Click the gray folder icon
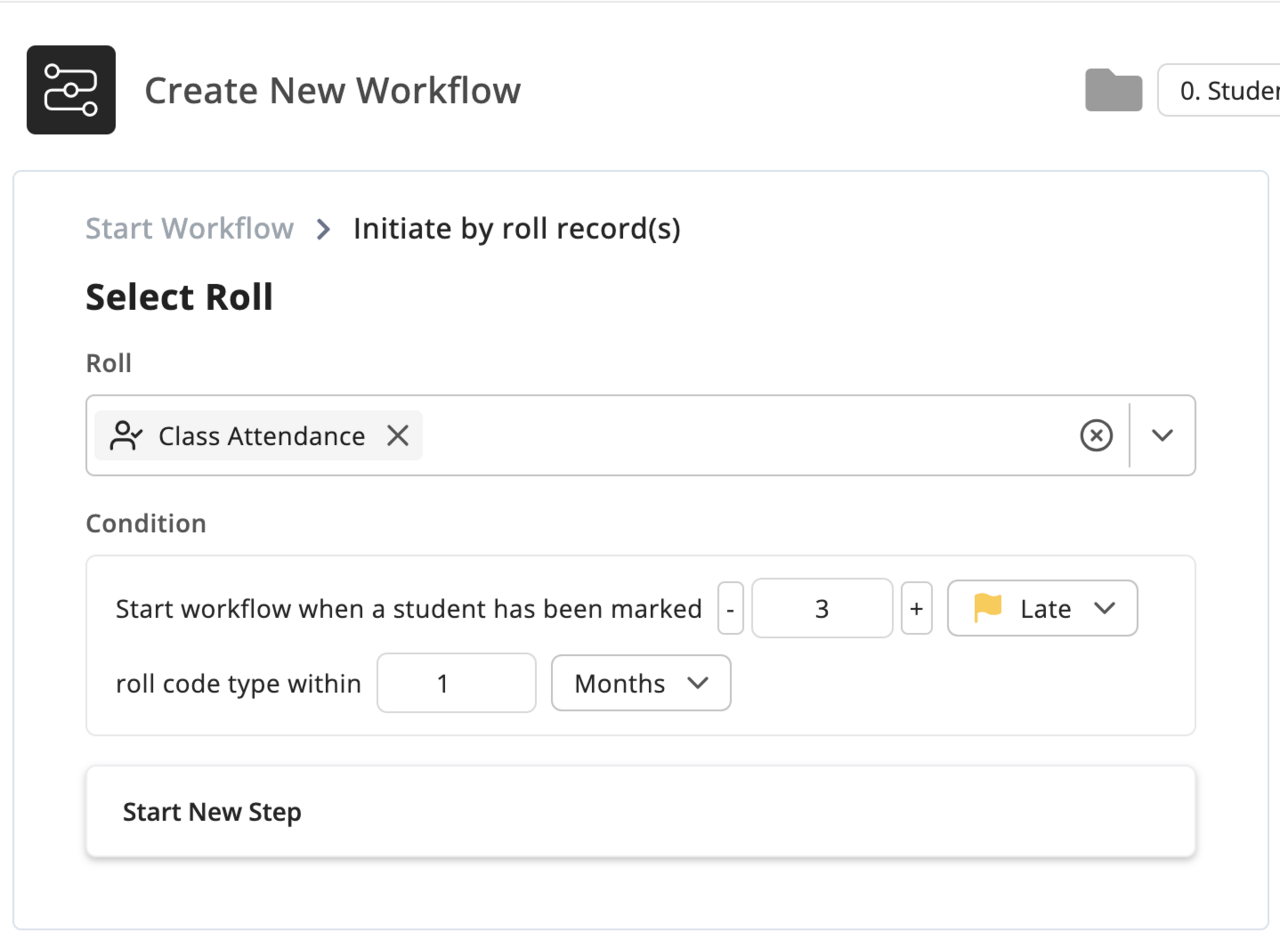The height and width of the screenshot is (949, 1280). coord(1113,91)
